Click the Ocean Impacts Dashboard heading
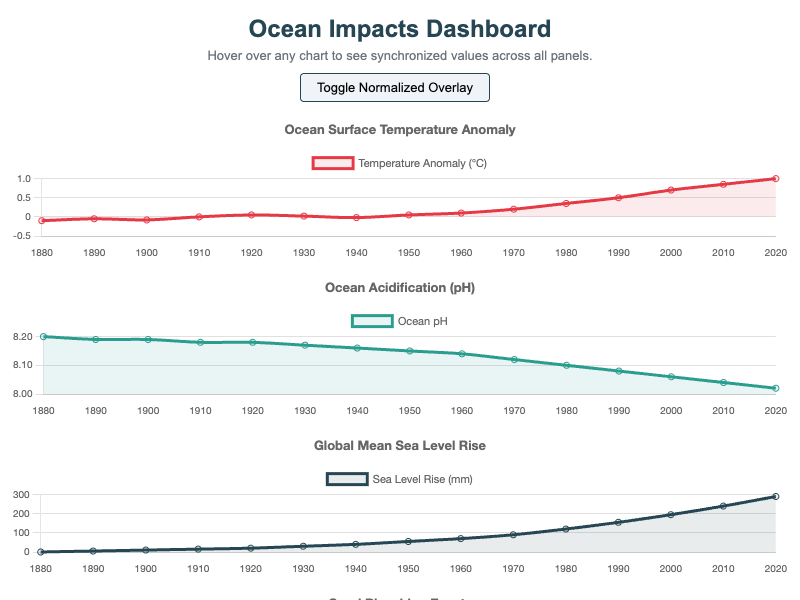 pyautogui.click(x=399, y=29)
